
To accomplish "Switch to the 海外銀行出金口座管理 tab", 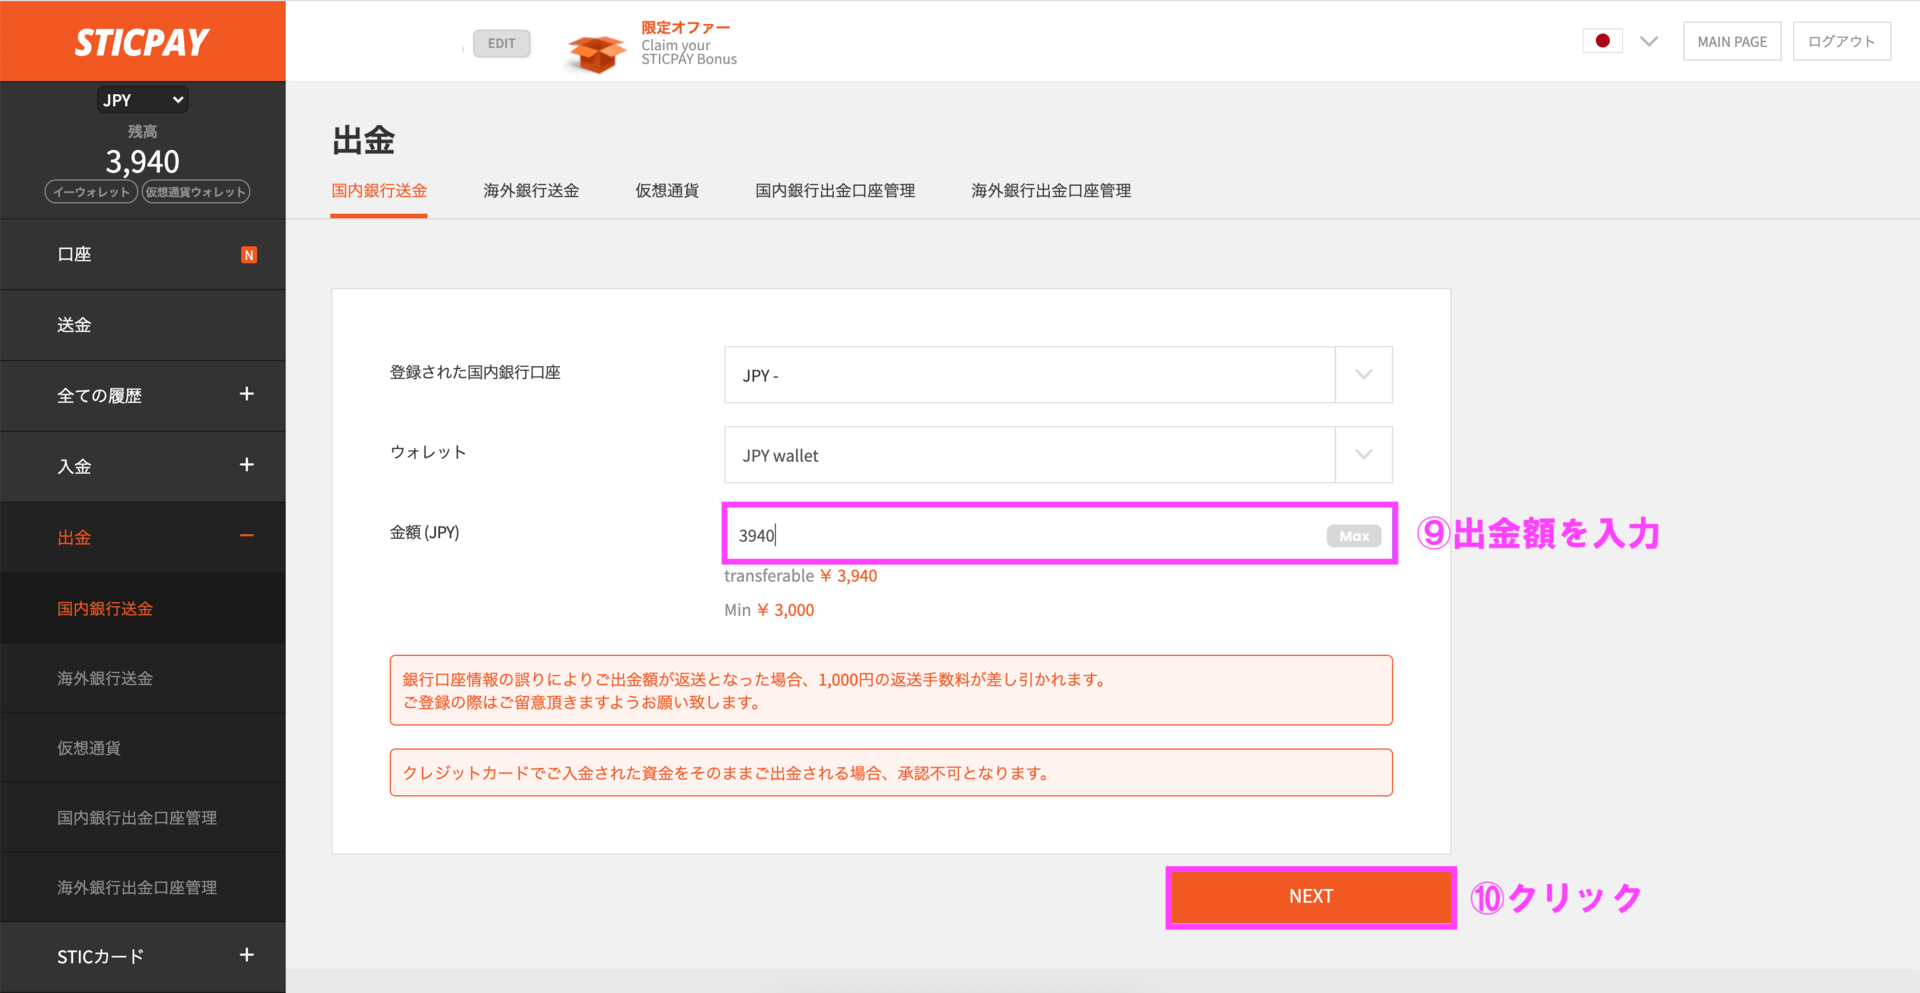I will pos(1051,190).
